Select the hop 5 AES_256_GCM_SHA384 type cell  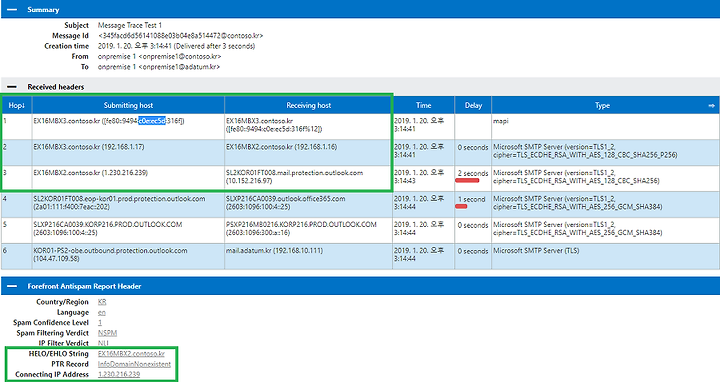pos(605,230)
